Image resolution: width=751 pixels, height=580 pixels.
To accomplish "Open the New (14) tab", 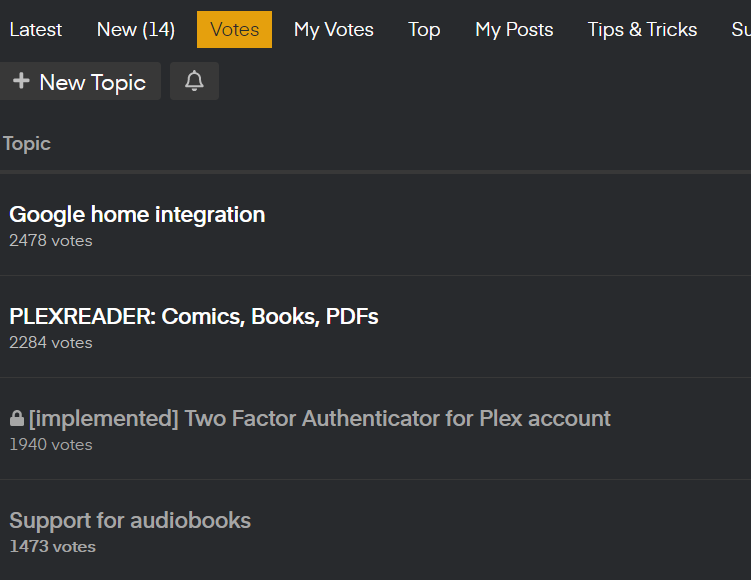I will pos(135,30).
